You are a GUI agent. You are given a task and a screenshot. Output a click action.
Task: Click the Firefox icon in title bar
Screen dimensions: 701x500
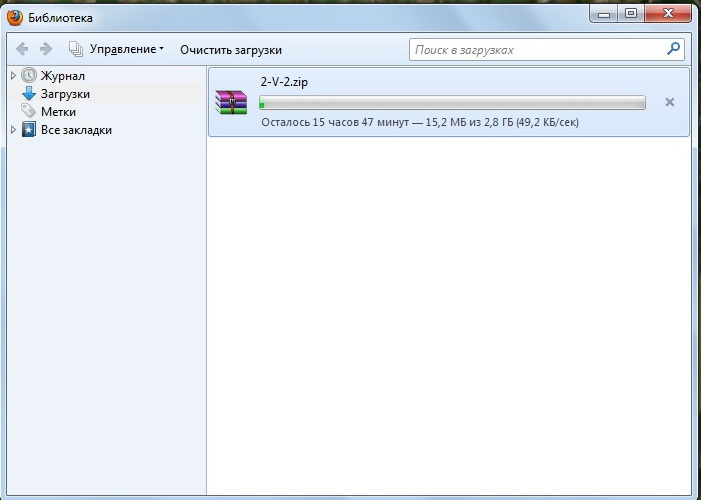point(15,18)
